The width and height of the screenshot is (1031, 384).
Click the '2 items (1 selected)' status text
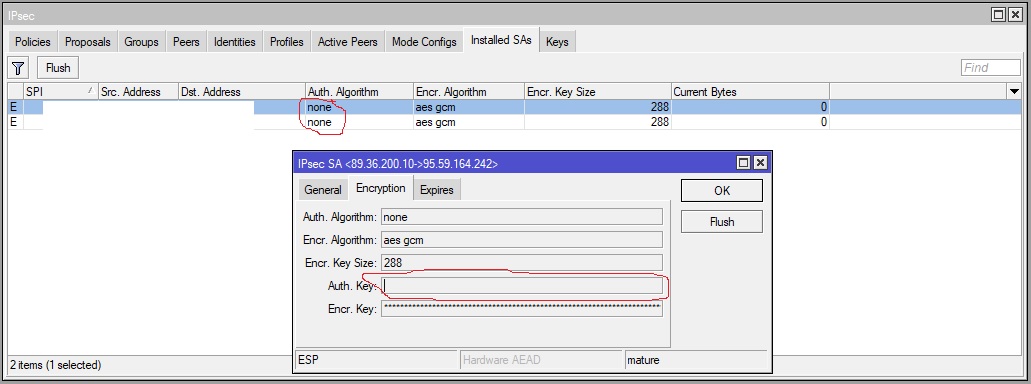55,364
